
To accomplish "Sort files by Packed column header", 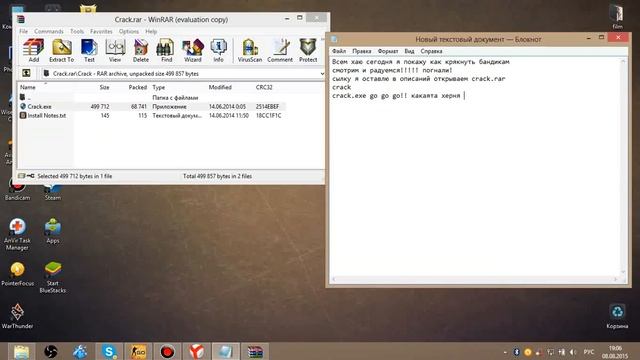I will pos(138,87).
